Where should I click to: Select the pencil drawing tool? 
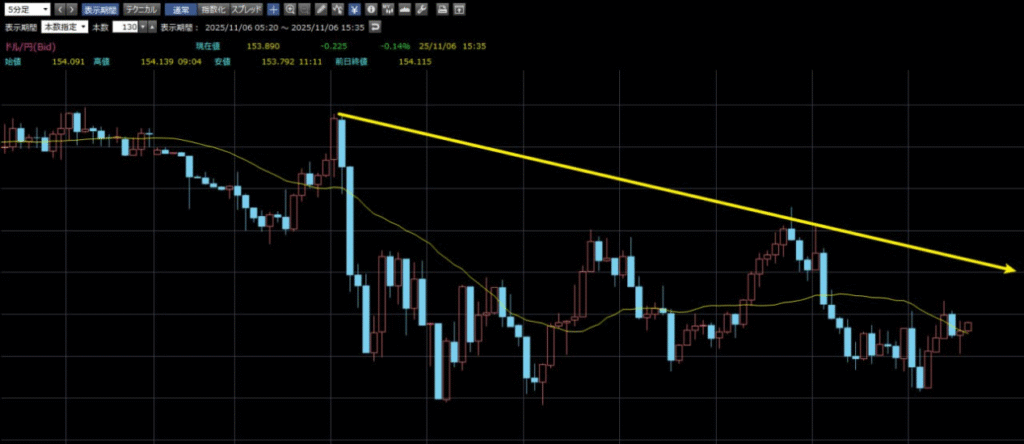point(319,9)
